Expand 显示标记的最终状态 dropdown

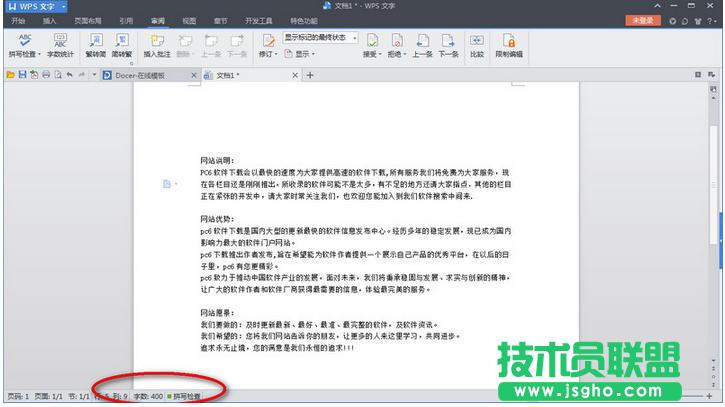353,37
